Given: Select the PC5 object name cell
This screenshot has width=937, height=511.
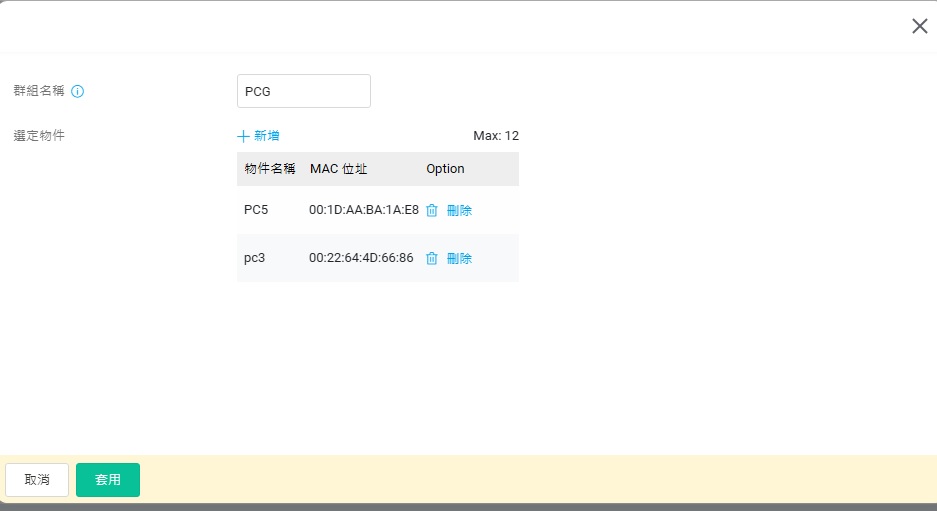Looking at the screenshot, I should click(x=256, y=210).
